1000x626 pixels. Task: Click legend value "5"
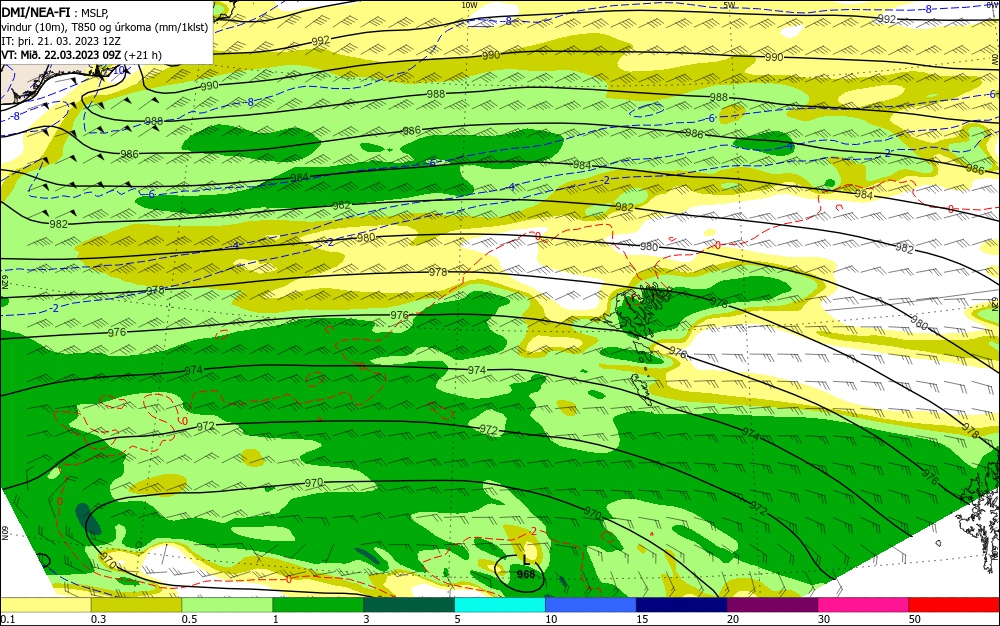[457, 619]
